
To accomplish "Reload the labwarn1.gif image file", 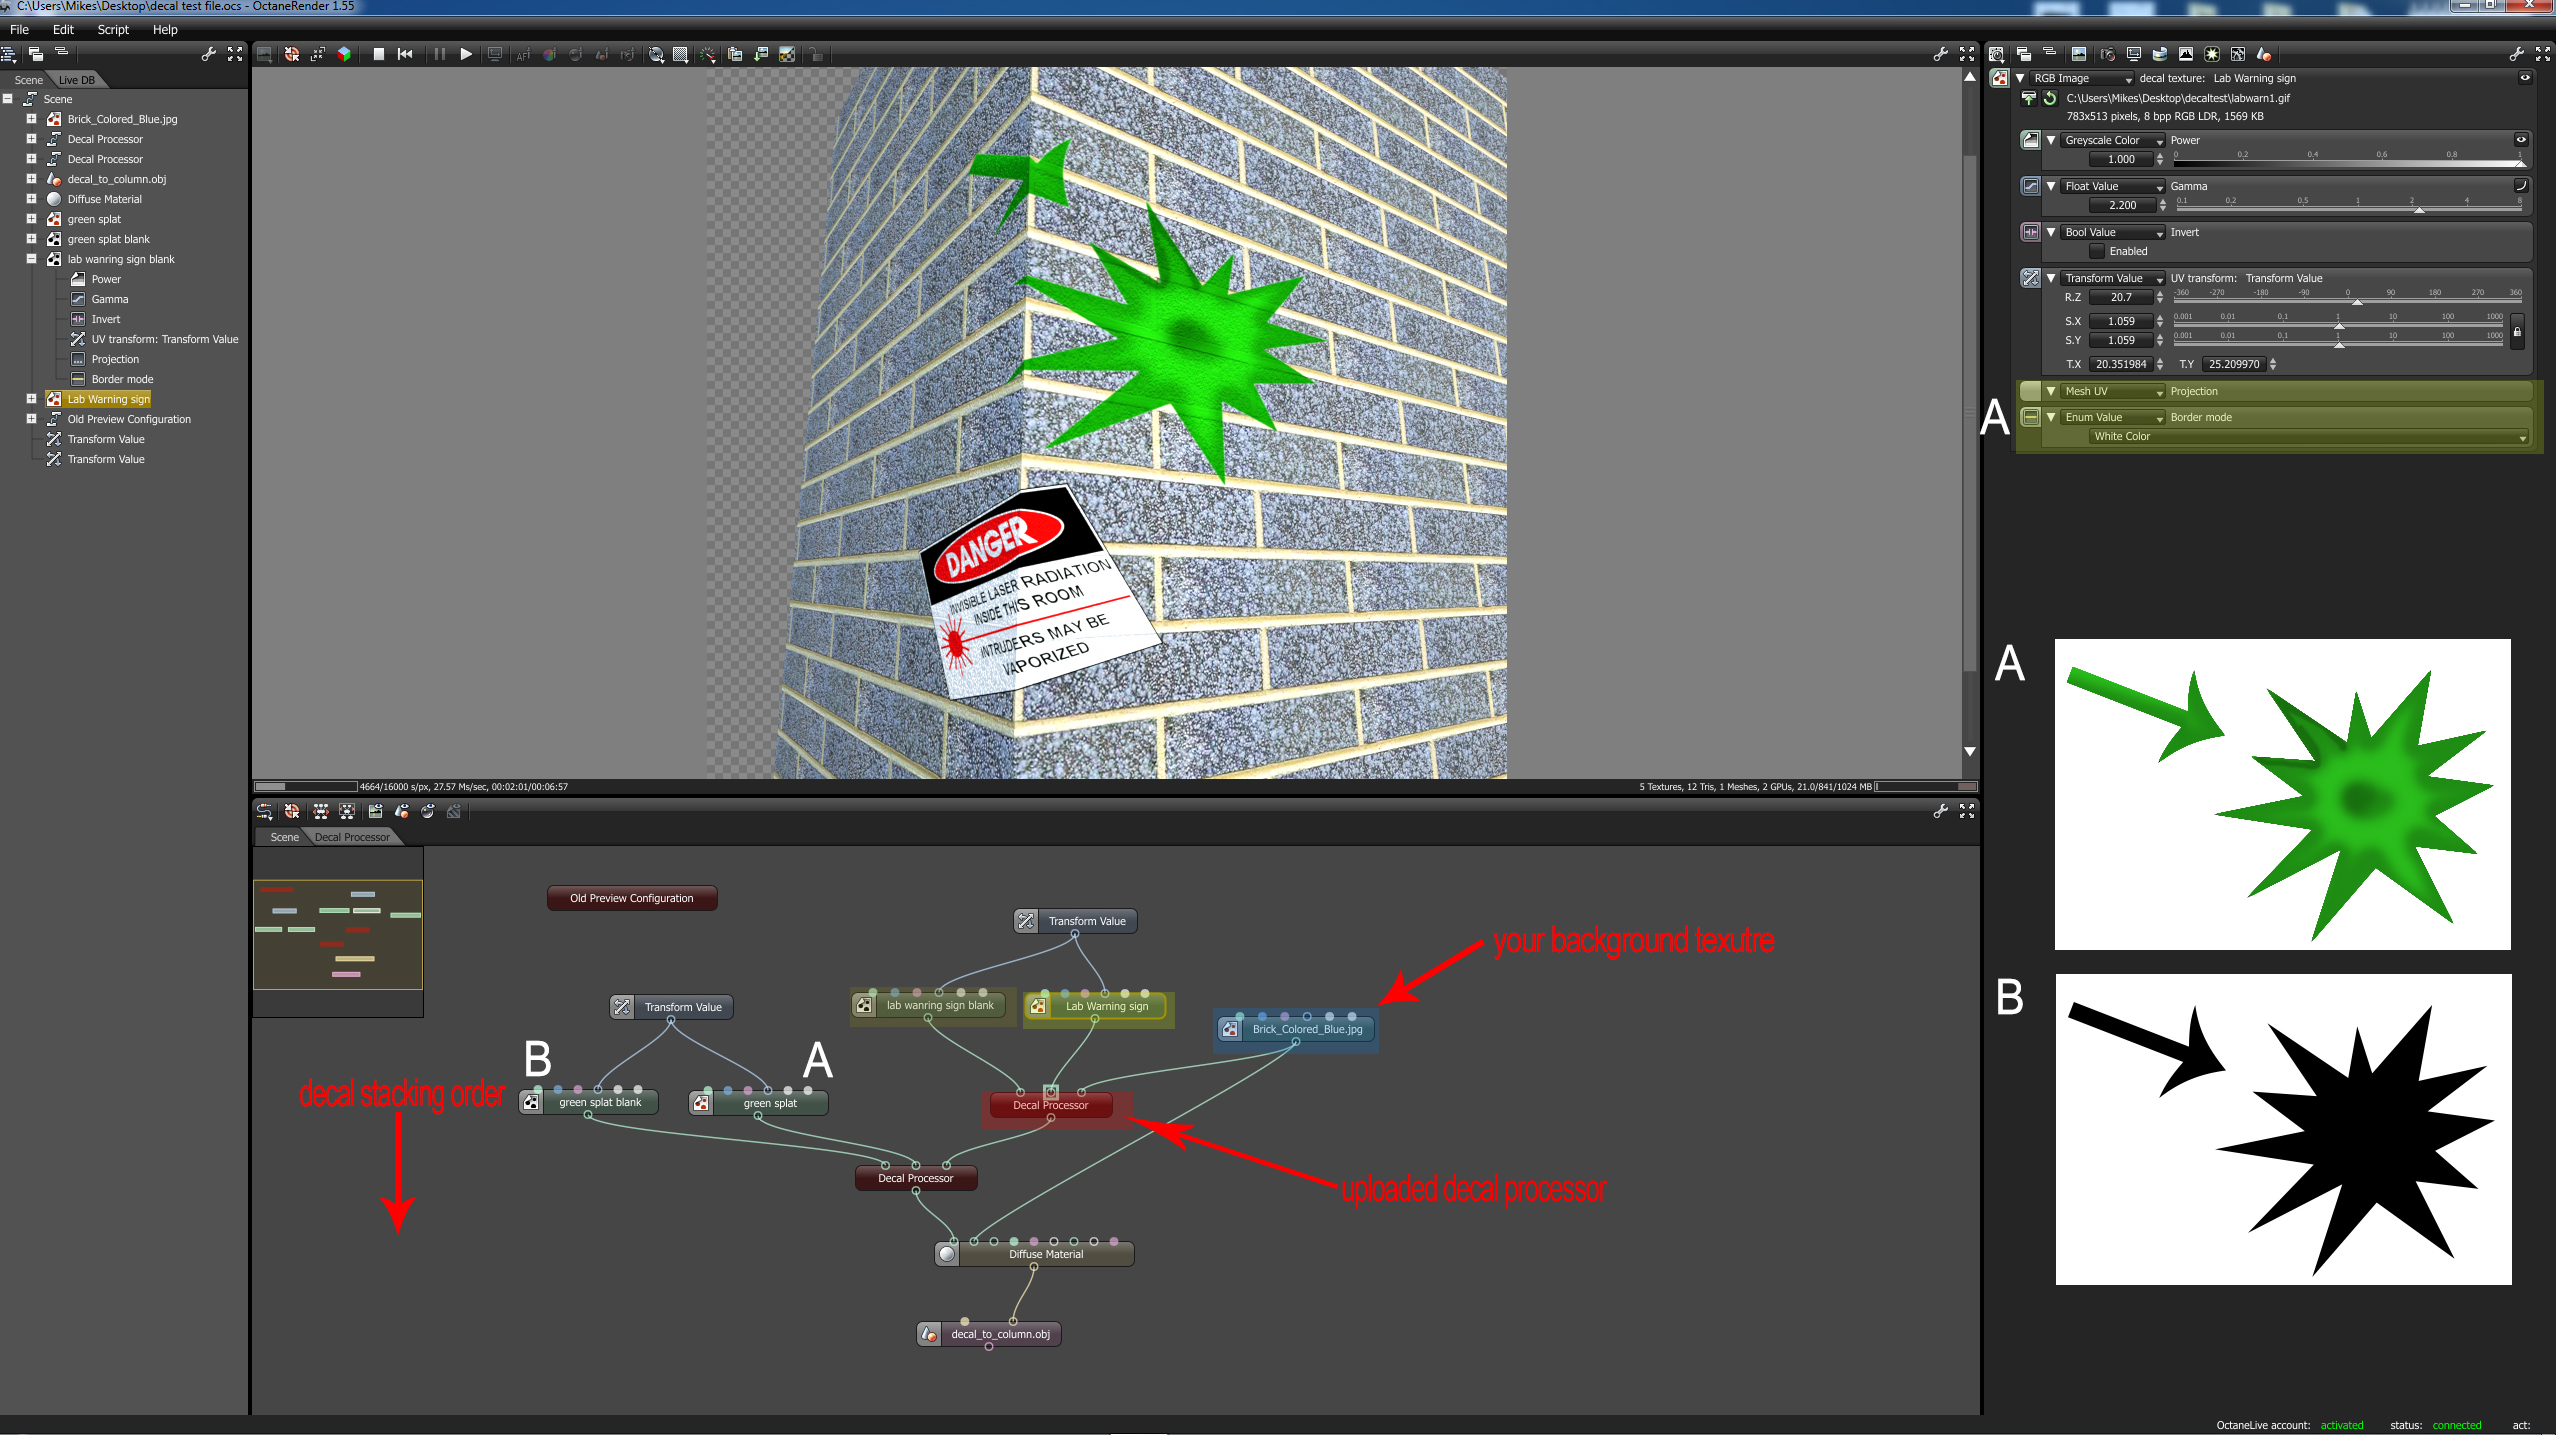I will pos(2051,98).
